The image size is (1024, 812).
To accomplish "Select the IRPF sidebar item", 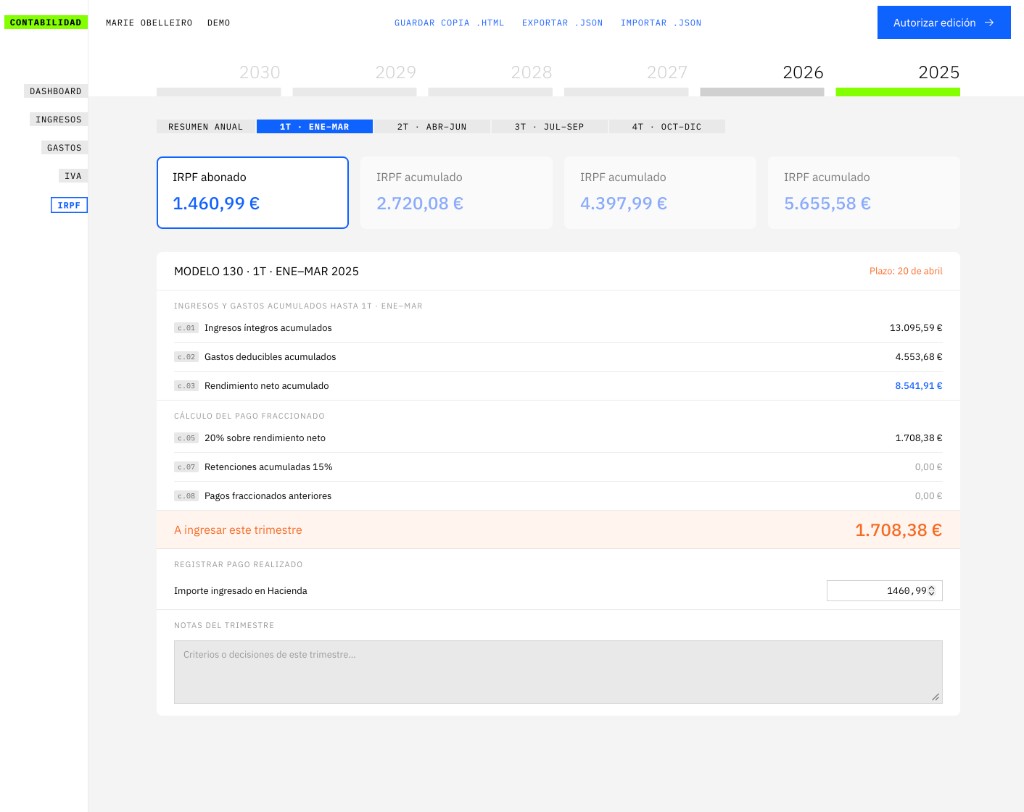I will [x=69, y=205].
